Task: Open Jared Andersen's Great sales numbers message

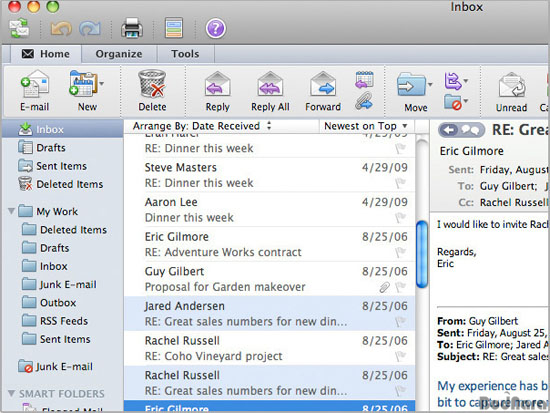Action: coord(269,313)
